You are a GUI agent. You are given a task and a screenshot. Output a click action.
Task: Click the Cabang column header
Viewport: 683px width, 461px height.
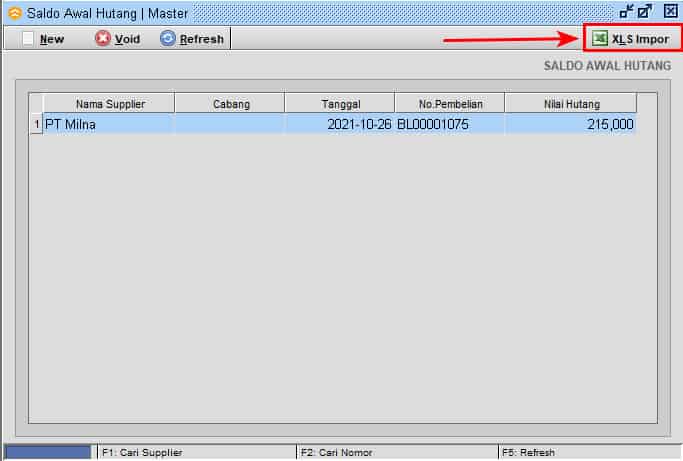click(231, 104)
